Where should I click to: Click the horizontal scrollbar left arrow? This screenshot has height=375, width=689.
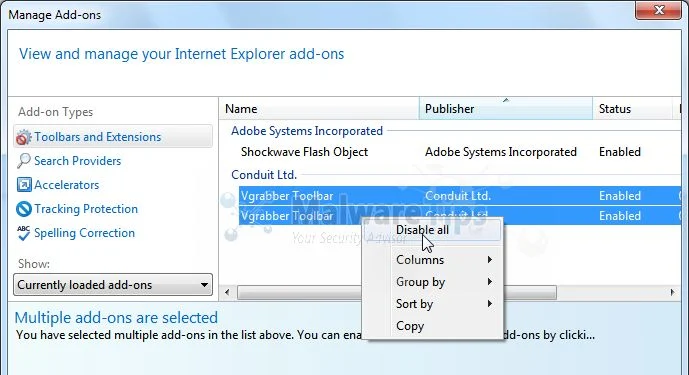[227, 292]
